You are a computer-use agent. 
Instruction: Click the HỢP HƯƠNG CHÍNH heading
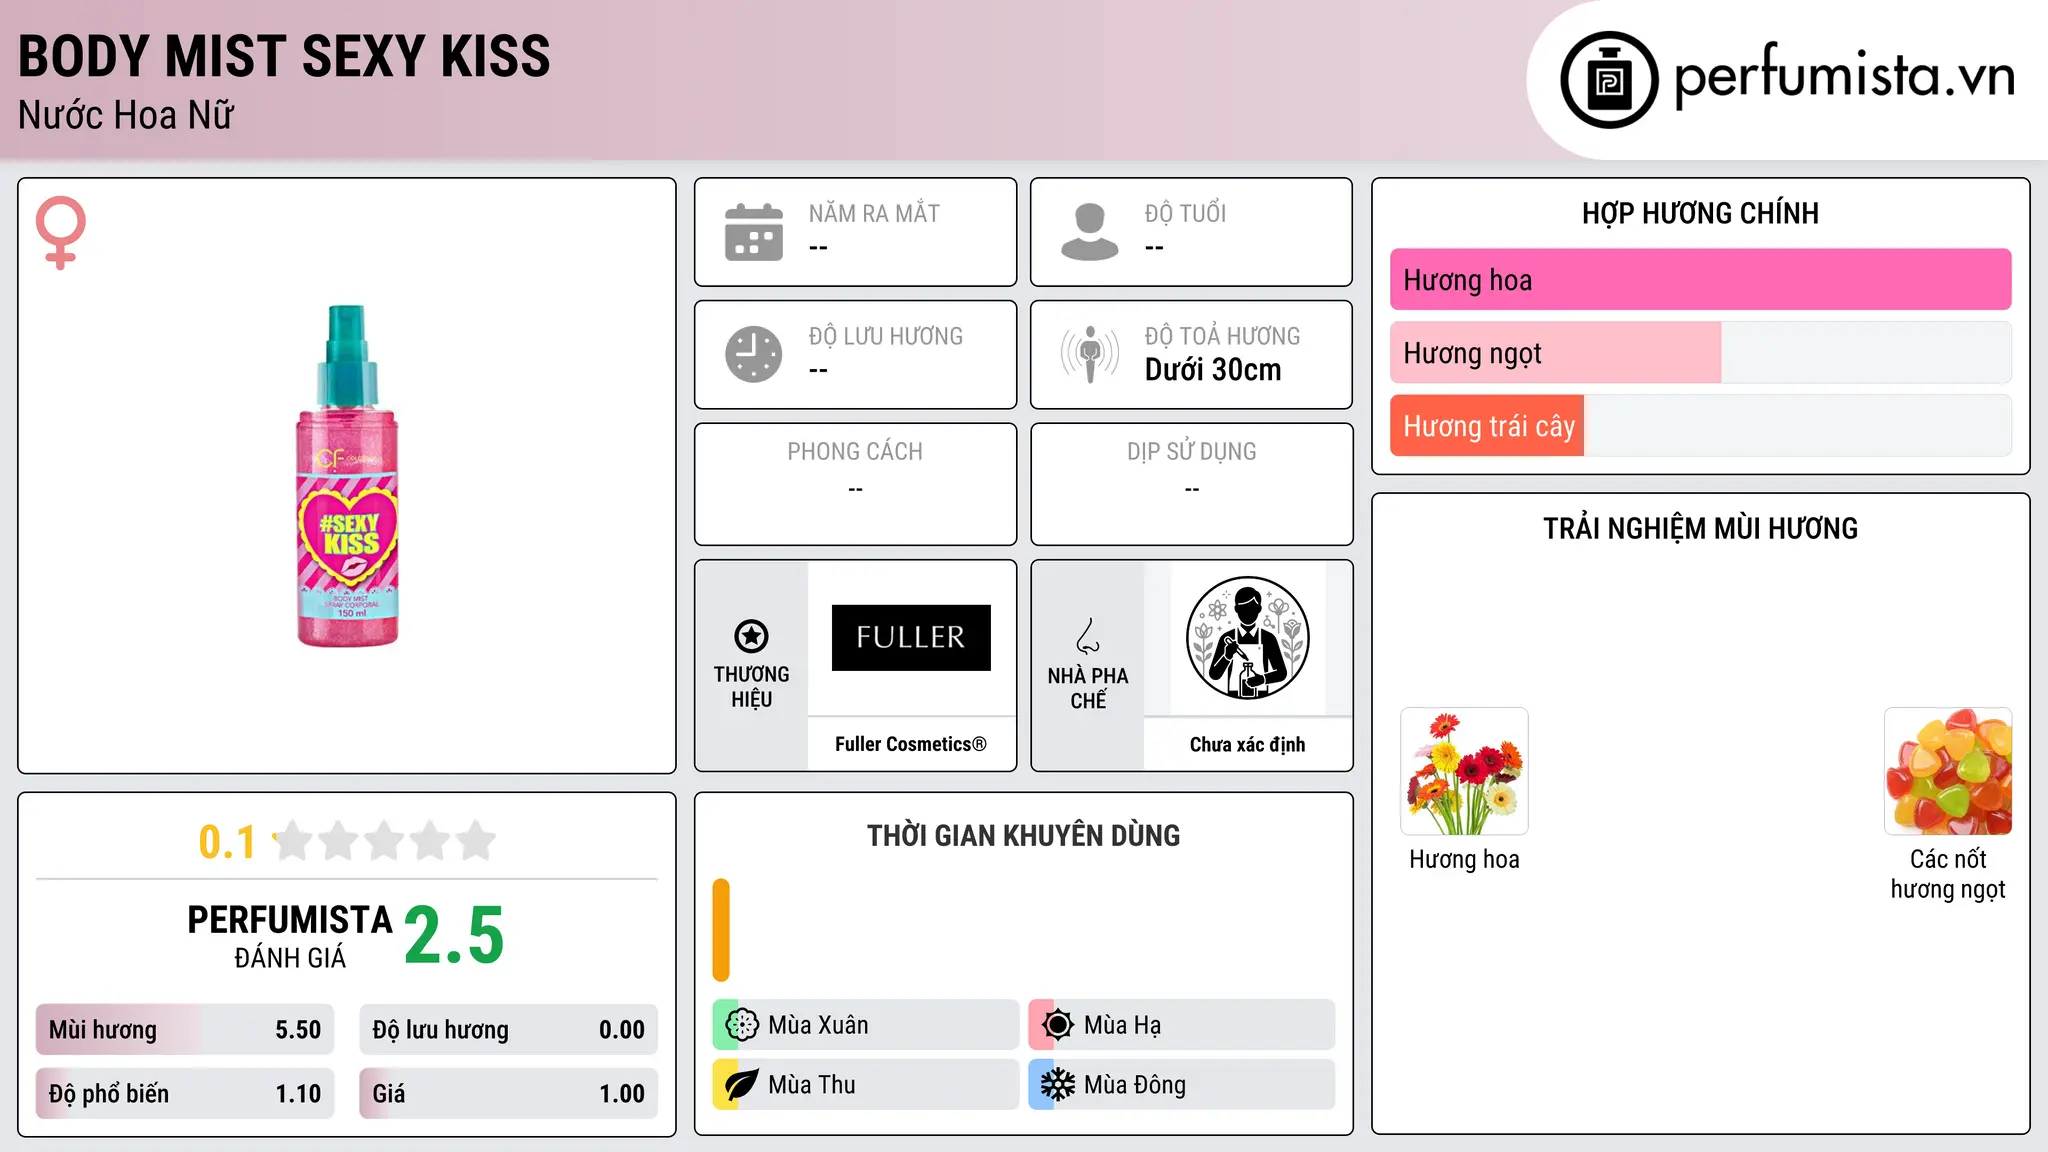(1700, 213)
